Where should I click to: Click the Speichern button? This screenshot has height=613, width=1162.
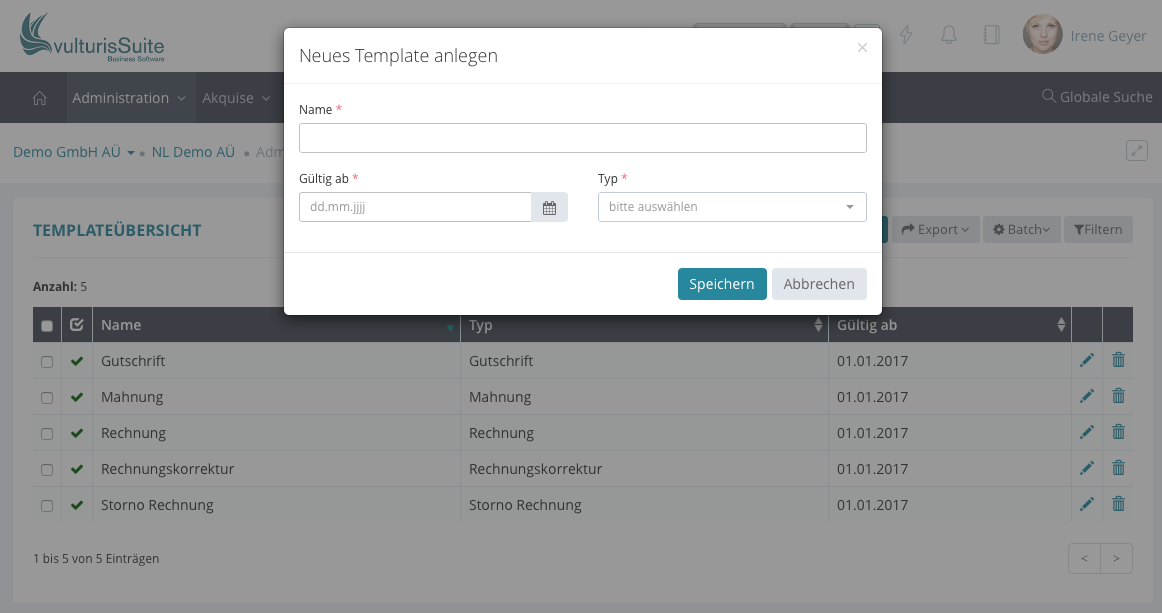pos(721,284)
